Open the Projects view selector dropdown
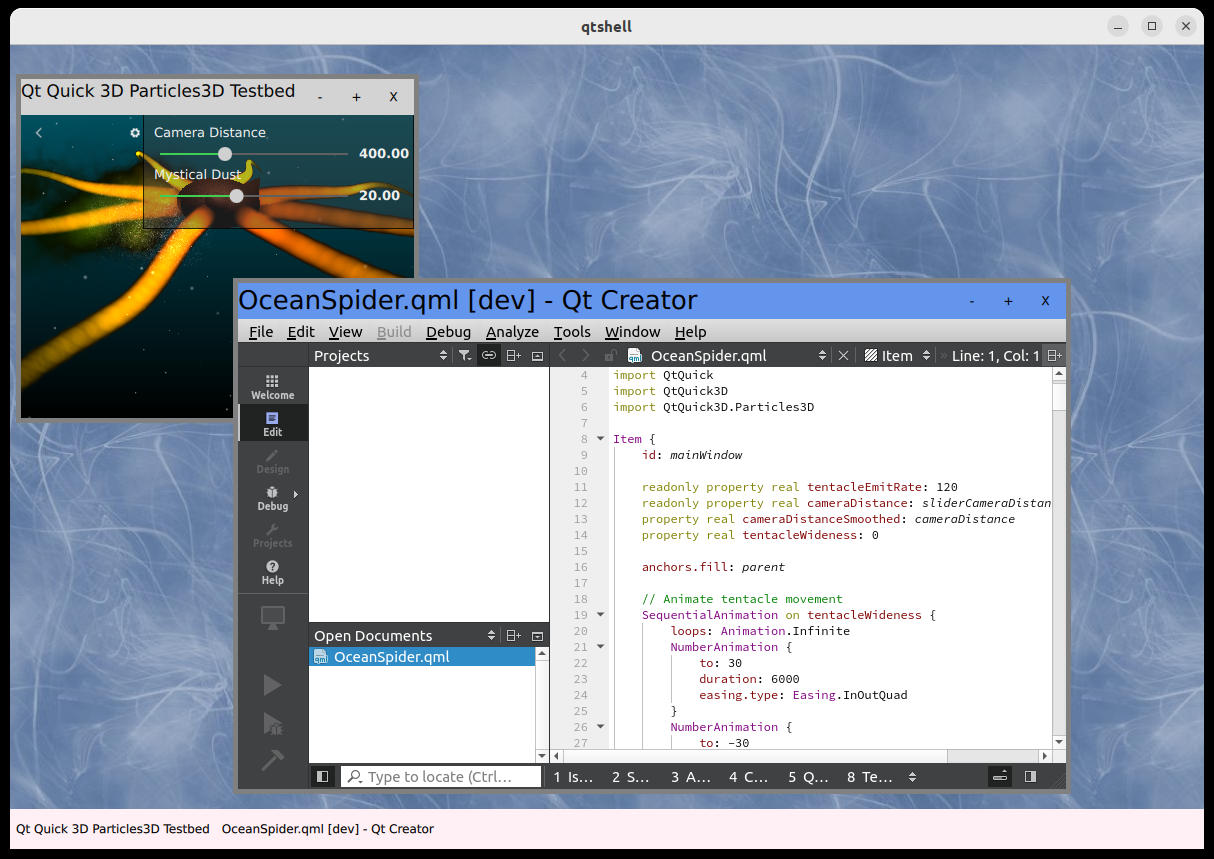Screen dimensions: 1214x859 (x=444, y=355)
